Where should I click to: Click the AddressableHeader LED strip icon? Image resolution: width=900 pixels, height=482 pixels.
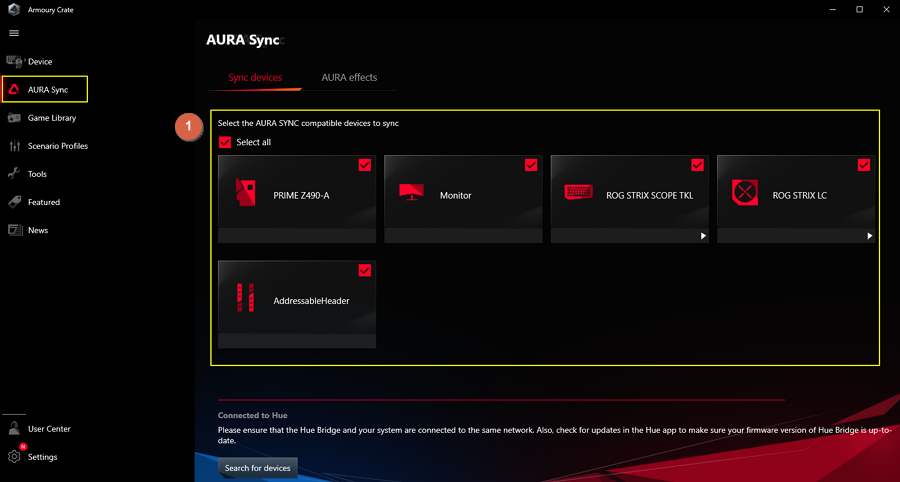[x=246, y=297]
